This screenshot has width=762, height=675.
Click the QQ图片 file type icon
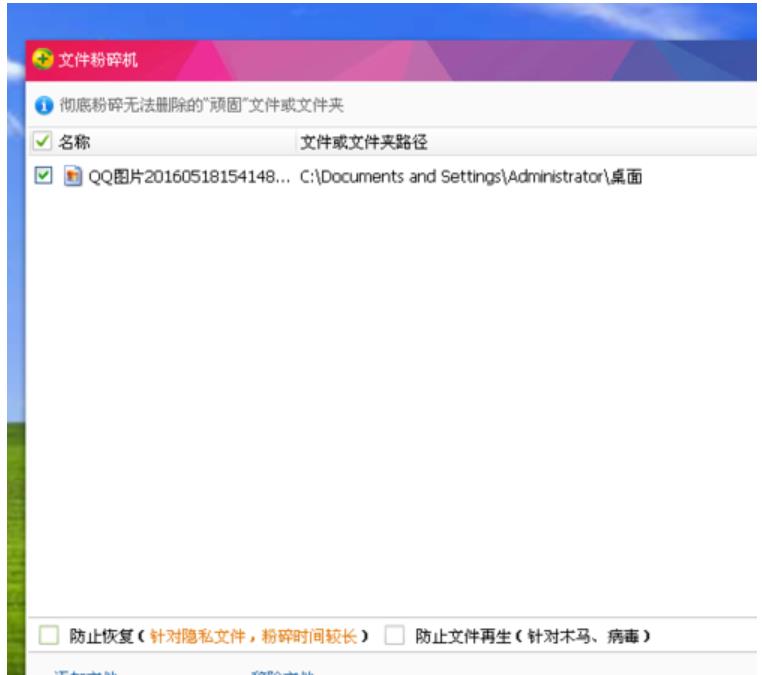(72, 176)
